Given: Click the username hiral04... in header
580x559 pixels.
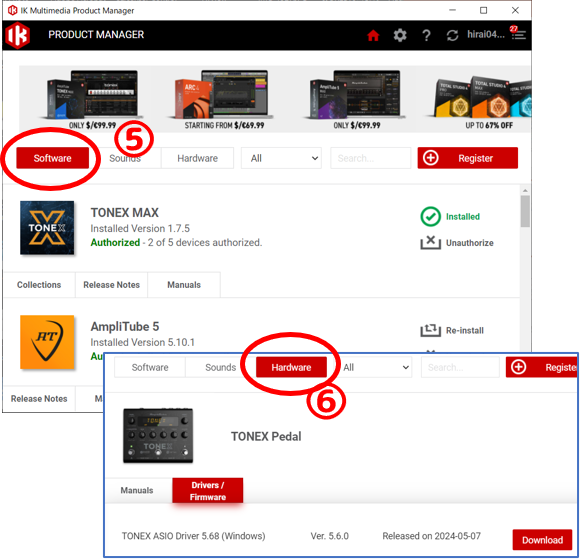Looking at the screenshot, I should click(485, 34).
